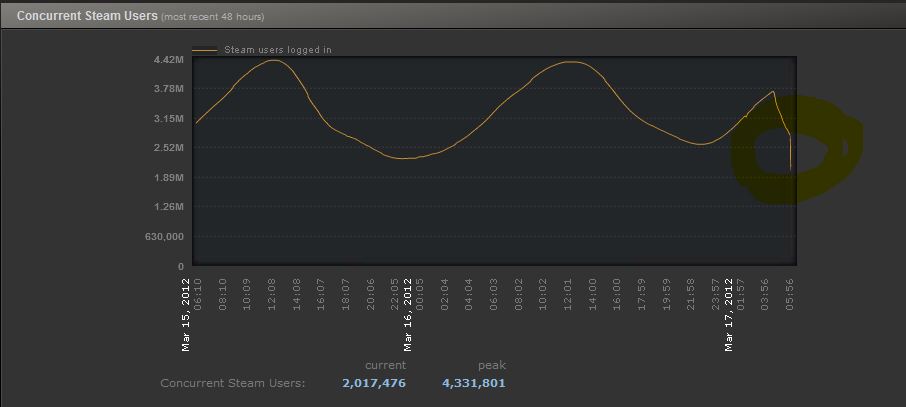The image size is (906, 407).
Task: Click the 3.15M y-axis label
Action: click(169, 118)
